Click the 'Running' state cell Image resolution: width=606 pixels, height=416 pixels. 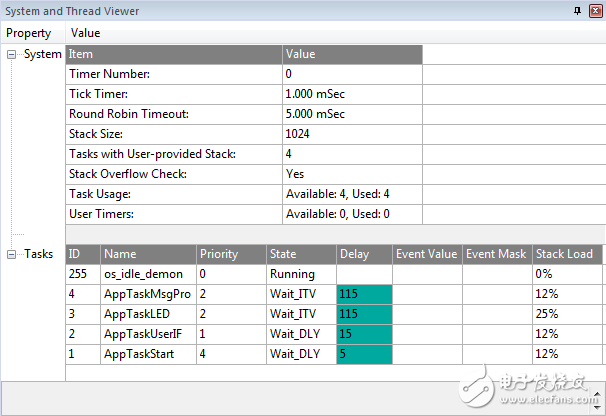[x=301, y=274]
